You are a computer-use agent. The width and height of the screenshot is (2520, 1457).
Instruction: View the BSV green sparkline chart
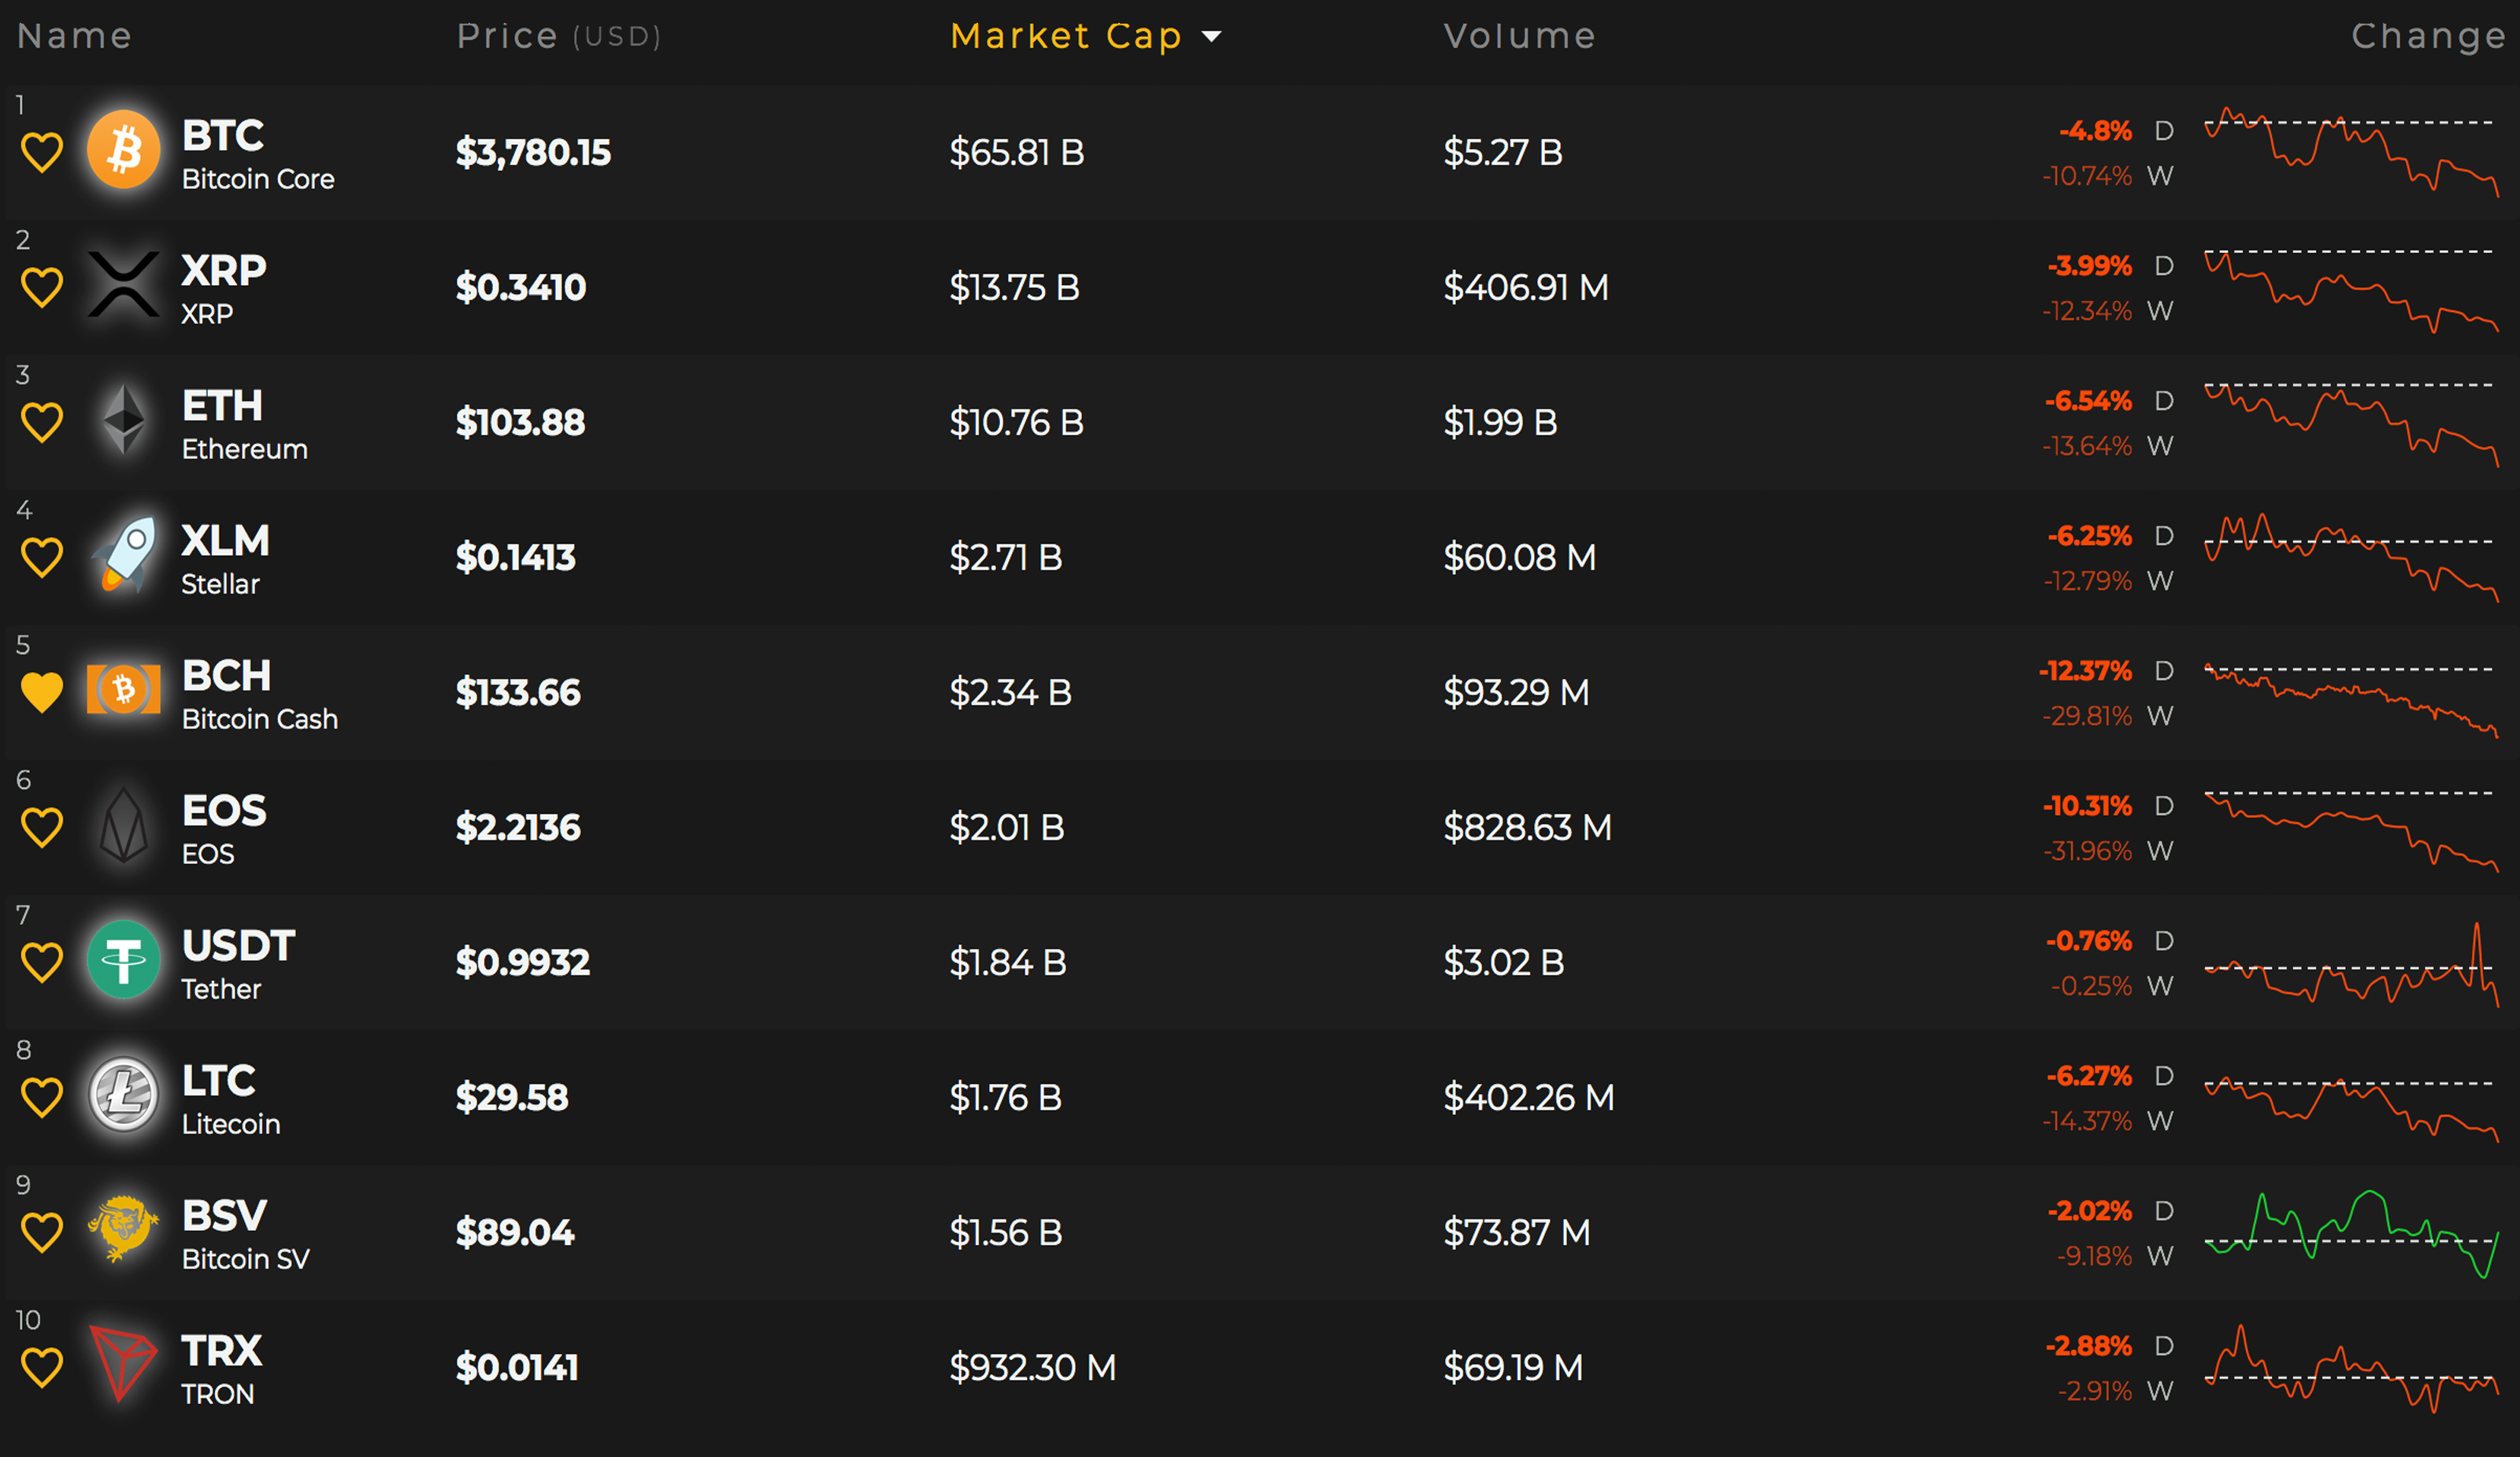coord(2351,1234)
